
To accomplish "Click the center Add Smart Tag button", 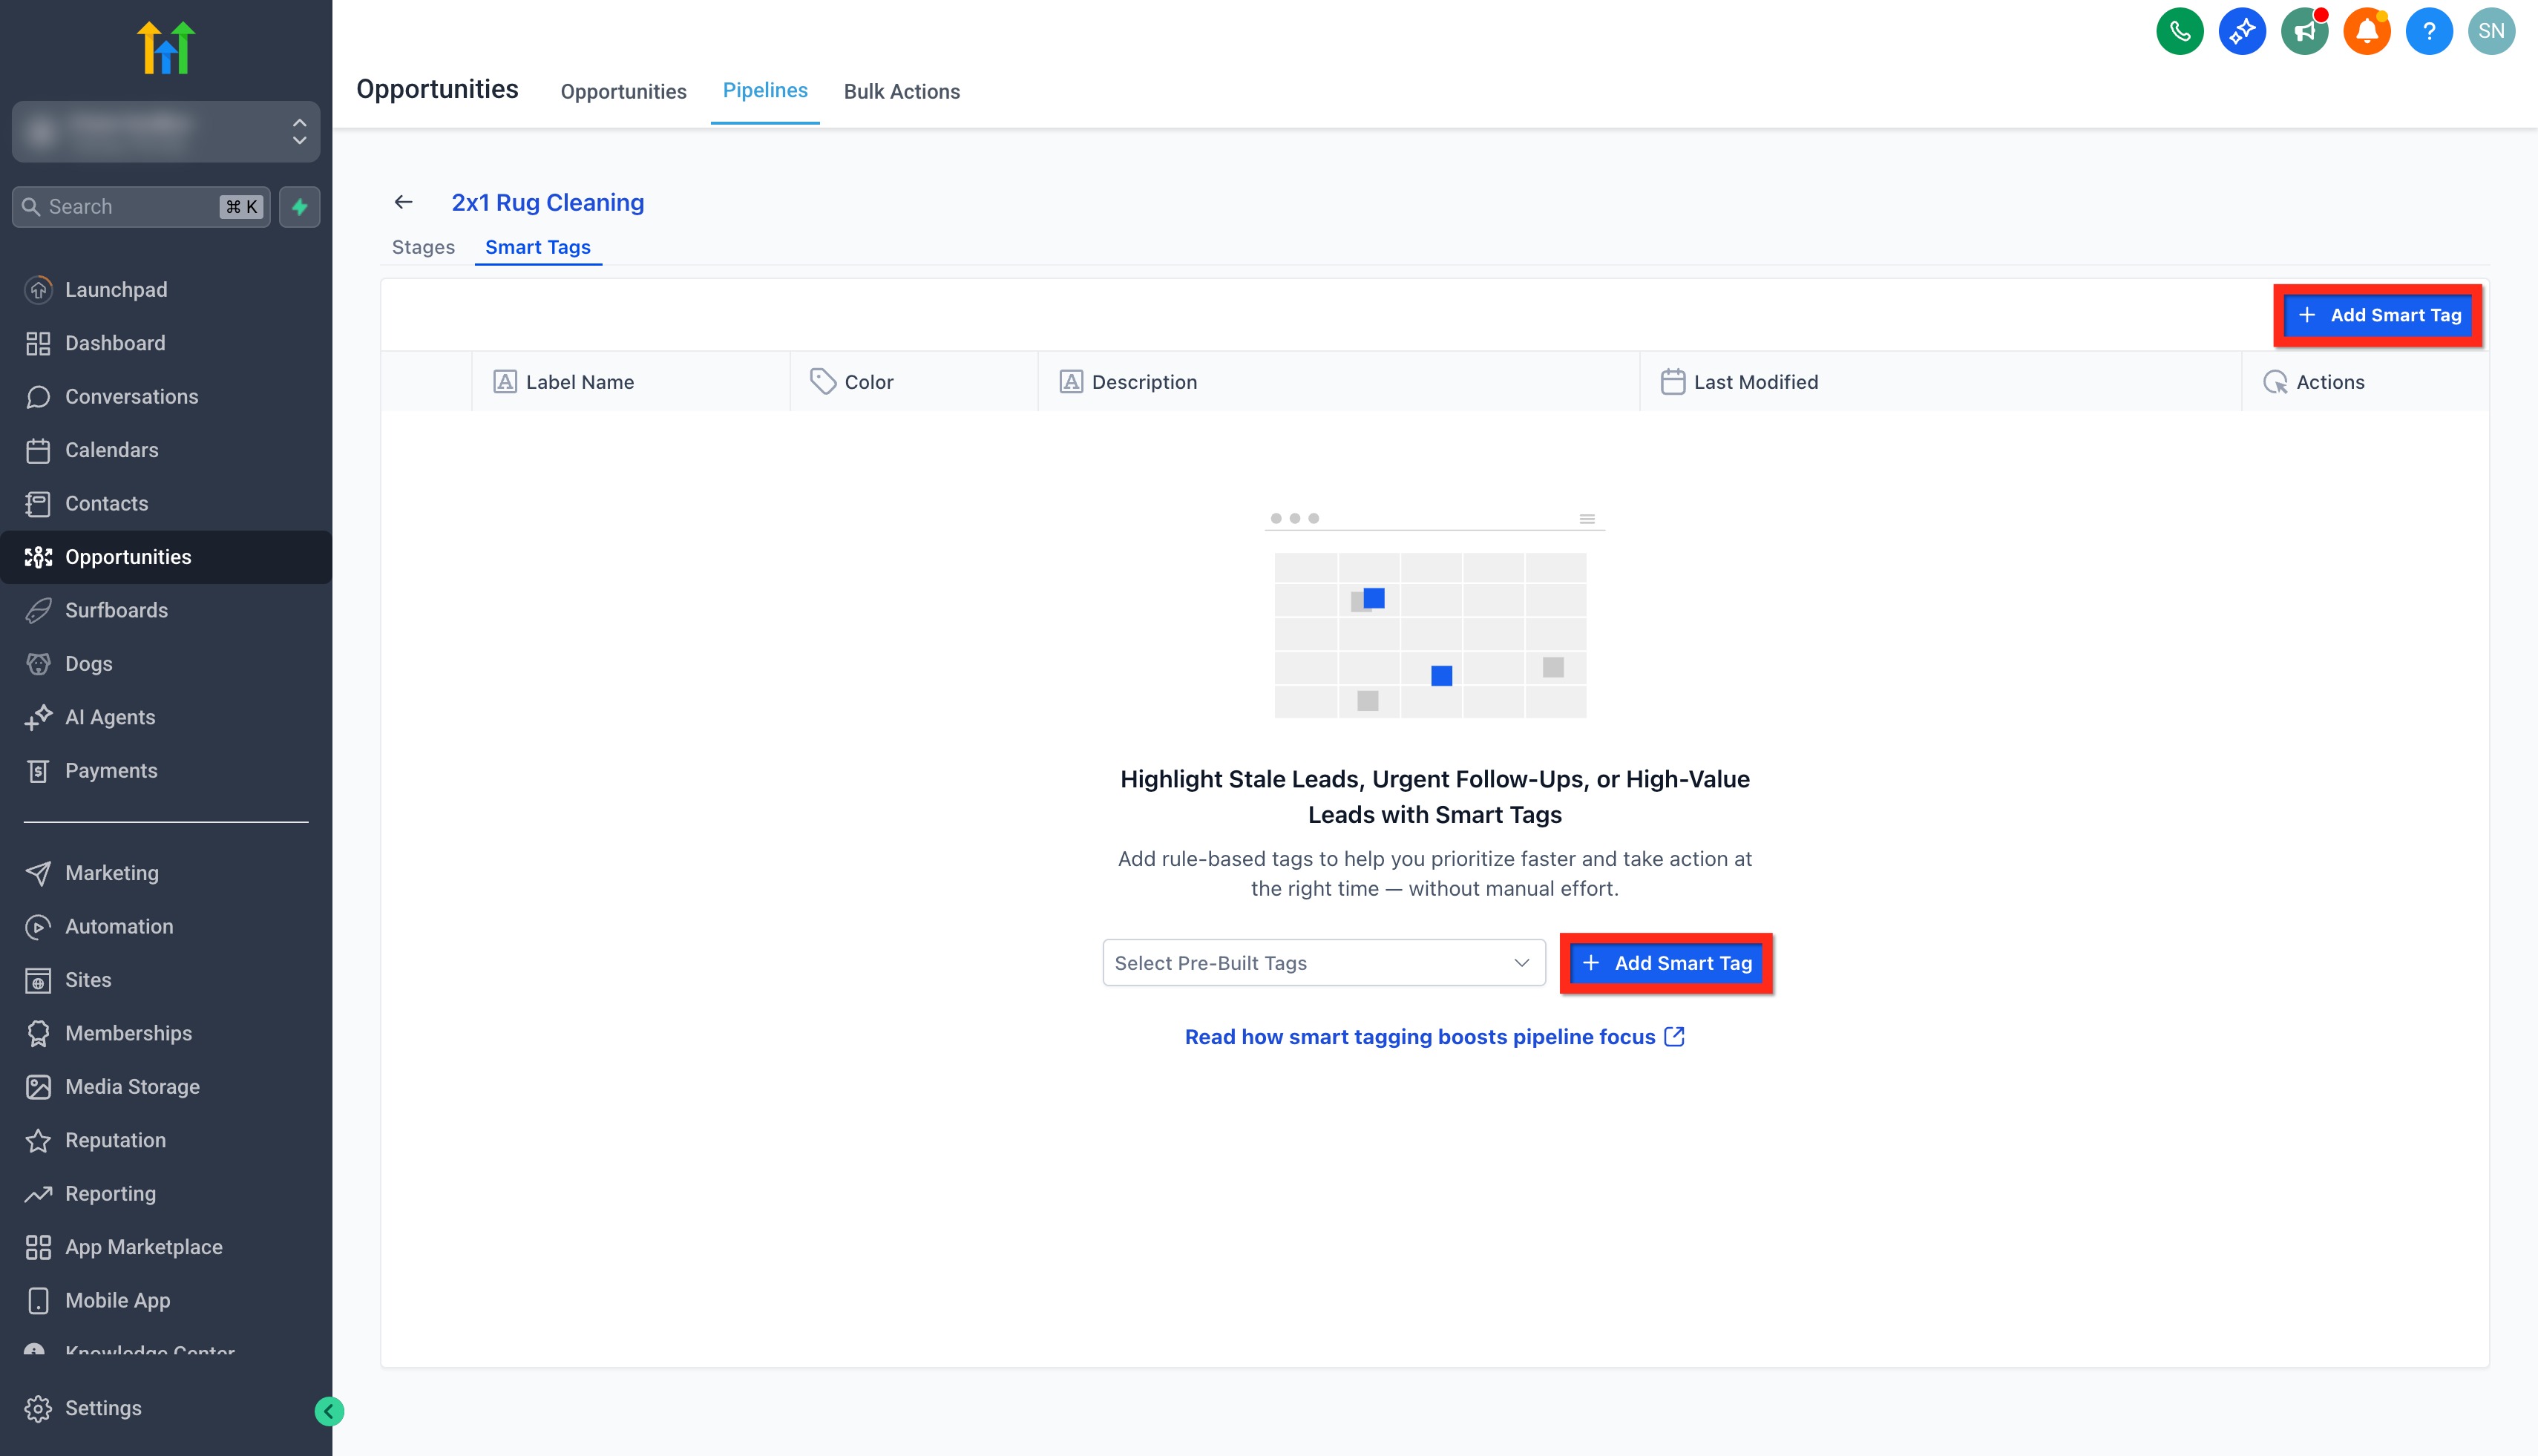I will tap(1666, 963).
